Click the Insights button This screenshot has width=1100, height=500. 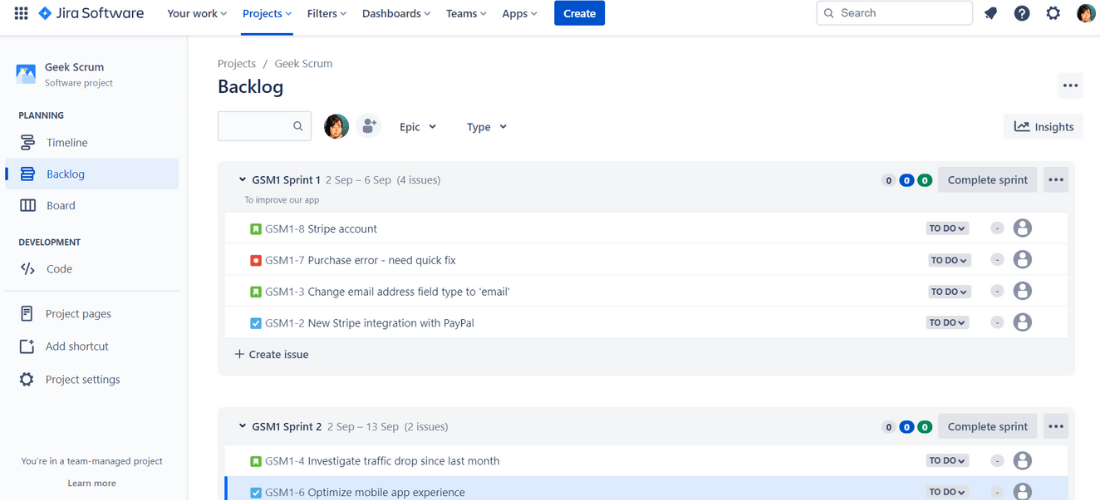(1043, 127)
